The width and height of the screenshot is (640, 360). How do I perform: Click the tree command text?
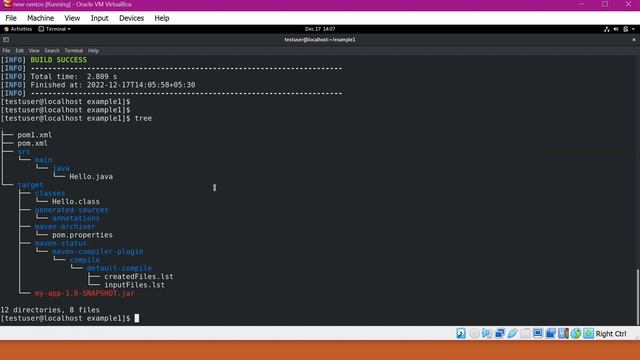pyautogui.click(x=143, y=118)
